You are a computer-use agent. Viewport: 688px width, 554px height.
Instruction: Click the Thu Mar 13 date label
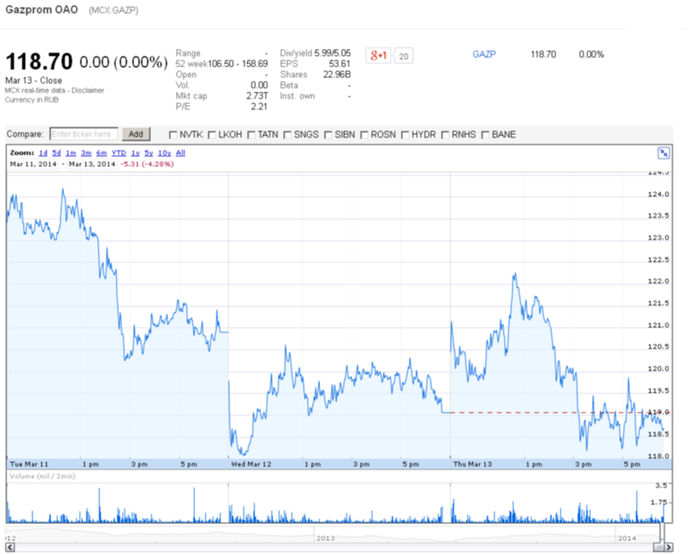[x=473, y=464]
